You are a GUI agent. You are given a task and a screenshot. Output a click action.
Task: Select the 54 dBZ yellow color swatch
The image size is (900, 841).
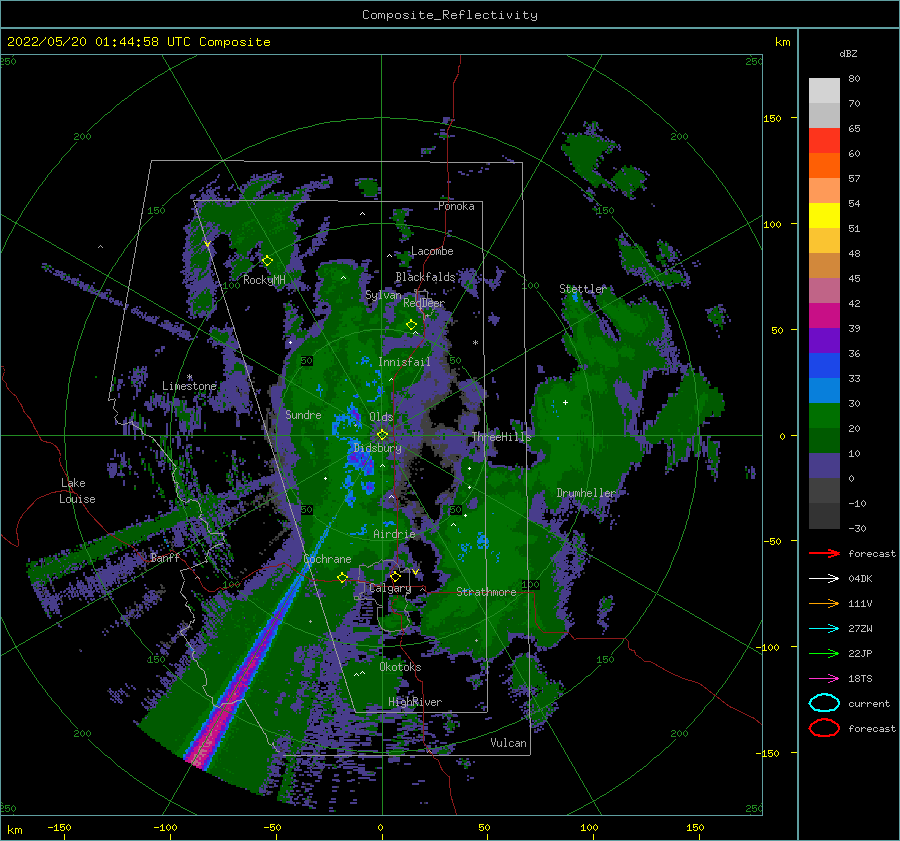(x=824, y=215)
